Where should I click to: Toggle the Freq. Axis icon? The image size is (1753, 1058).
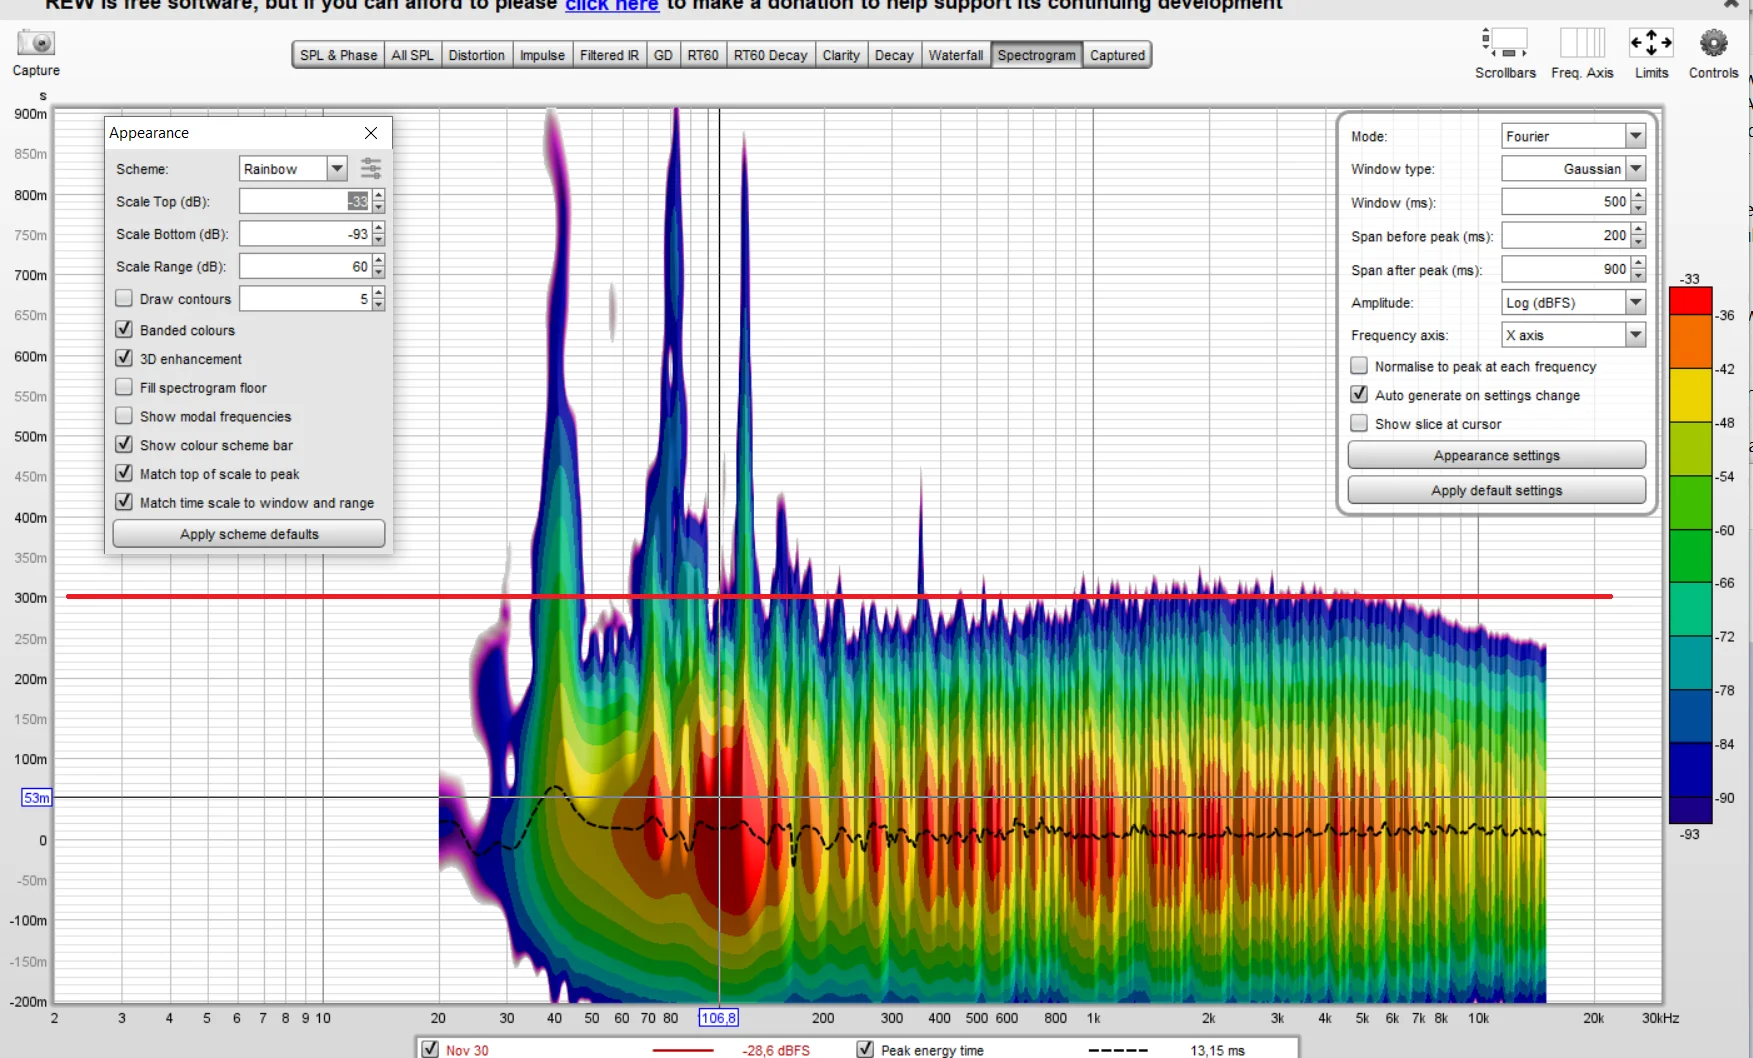click(x=1582, y=43)
